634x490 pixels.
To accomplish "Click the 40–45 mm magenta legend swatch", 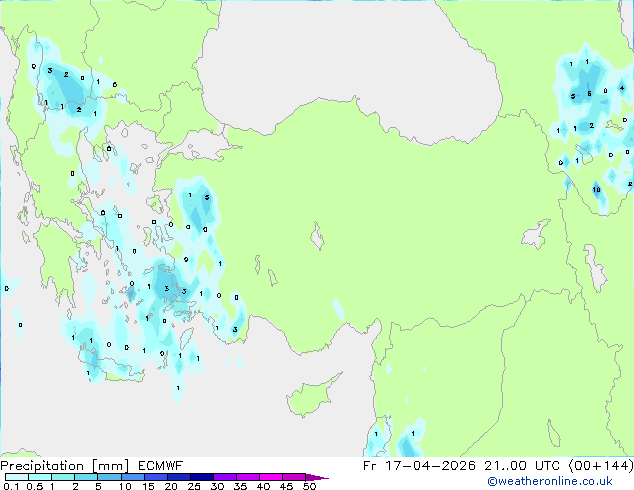I will coord(271,477).
